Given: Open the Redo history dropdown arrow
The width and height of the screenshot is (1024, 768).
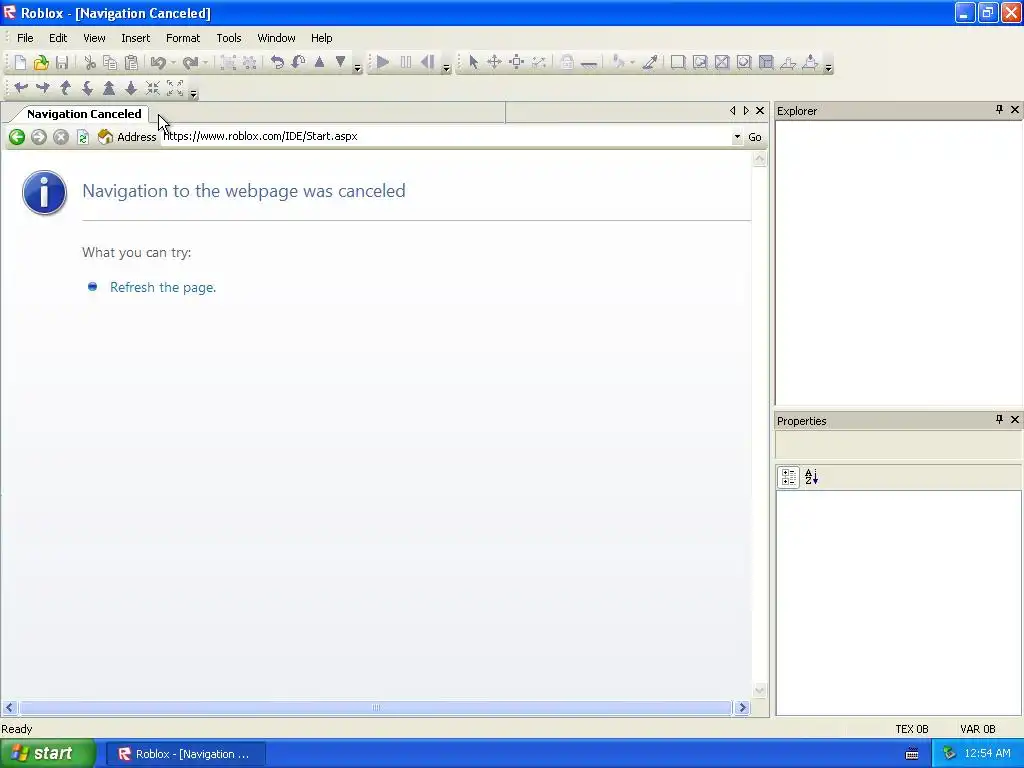Looking at the screenshot, I should (205, 63).
